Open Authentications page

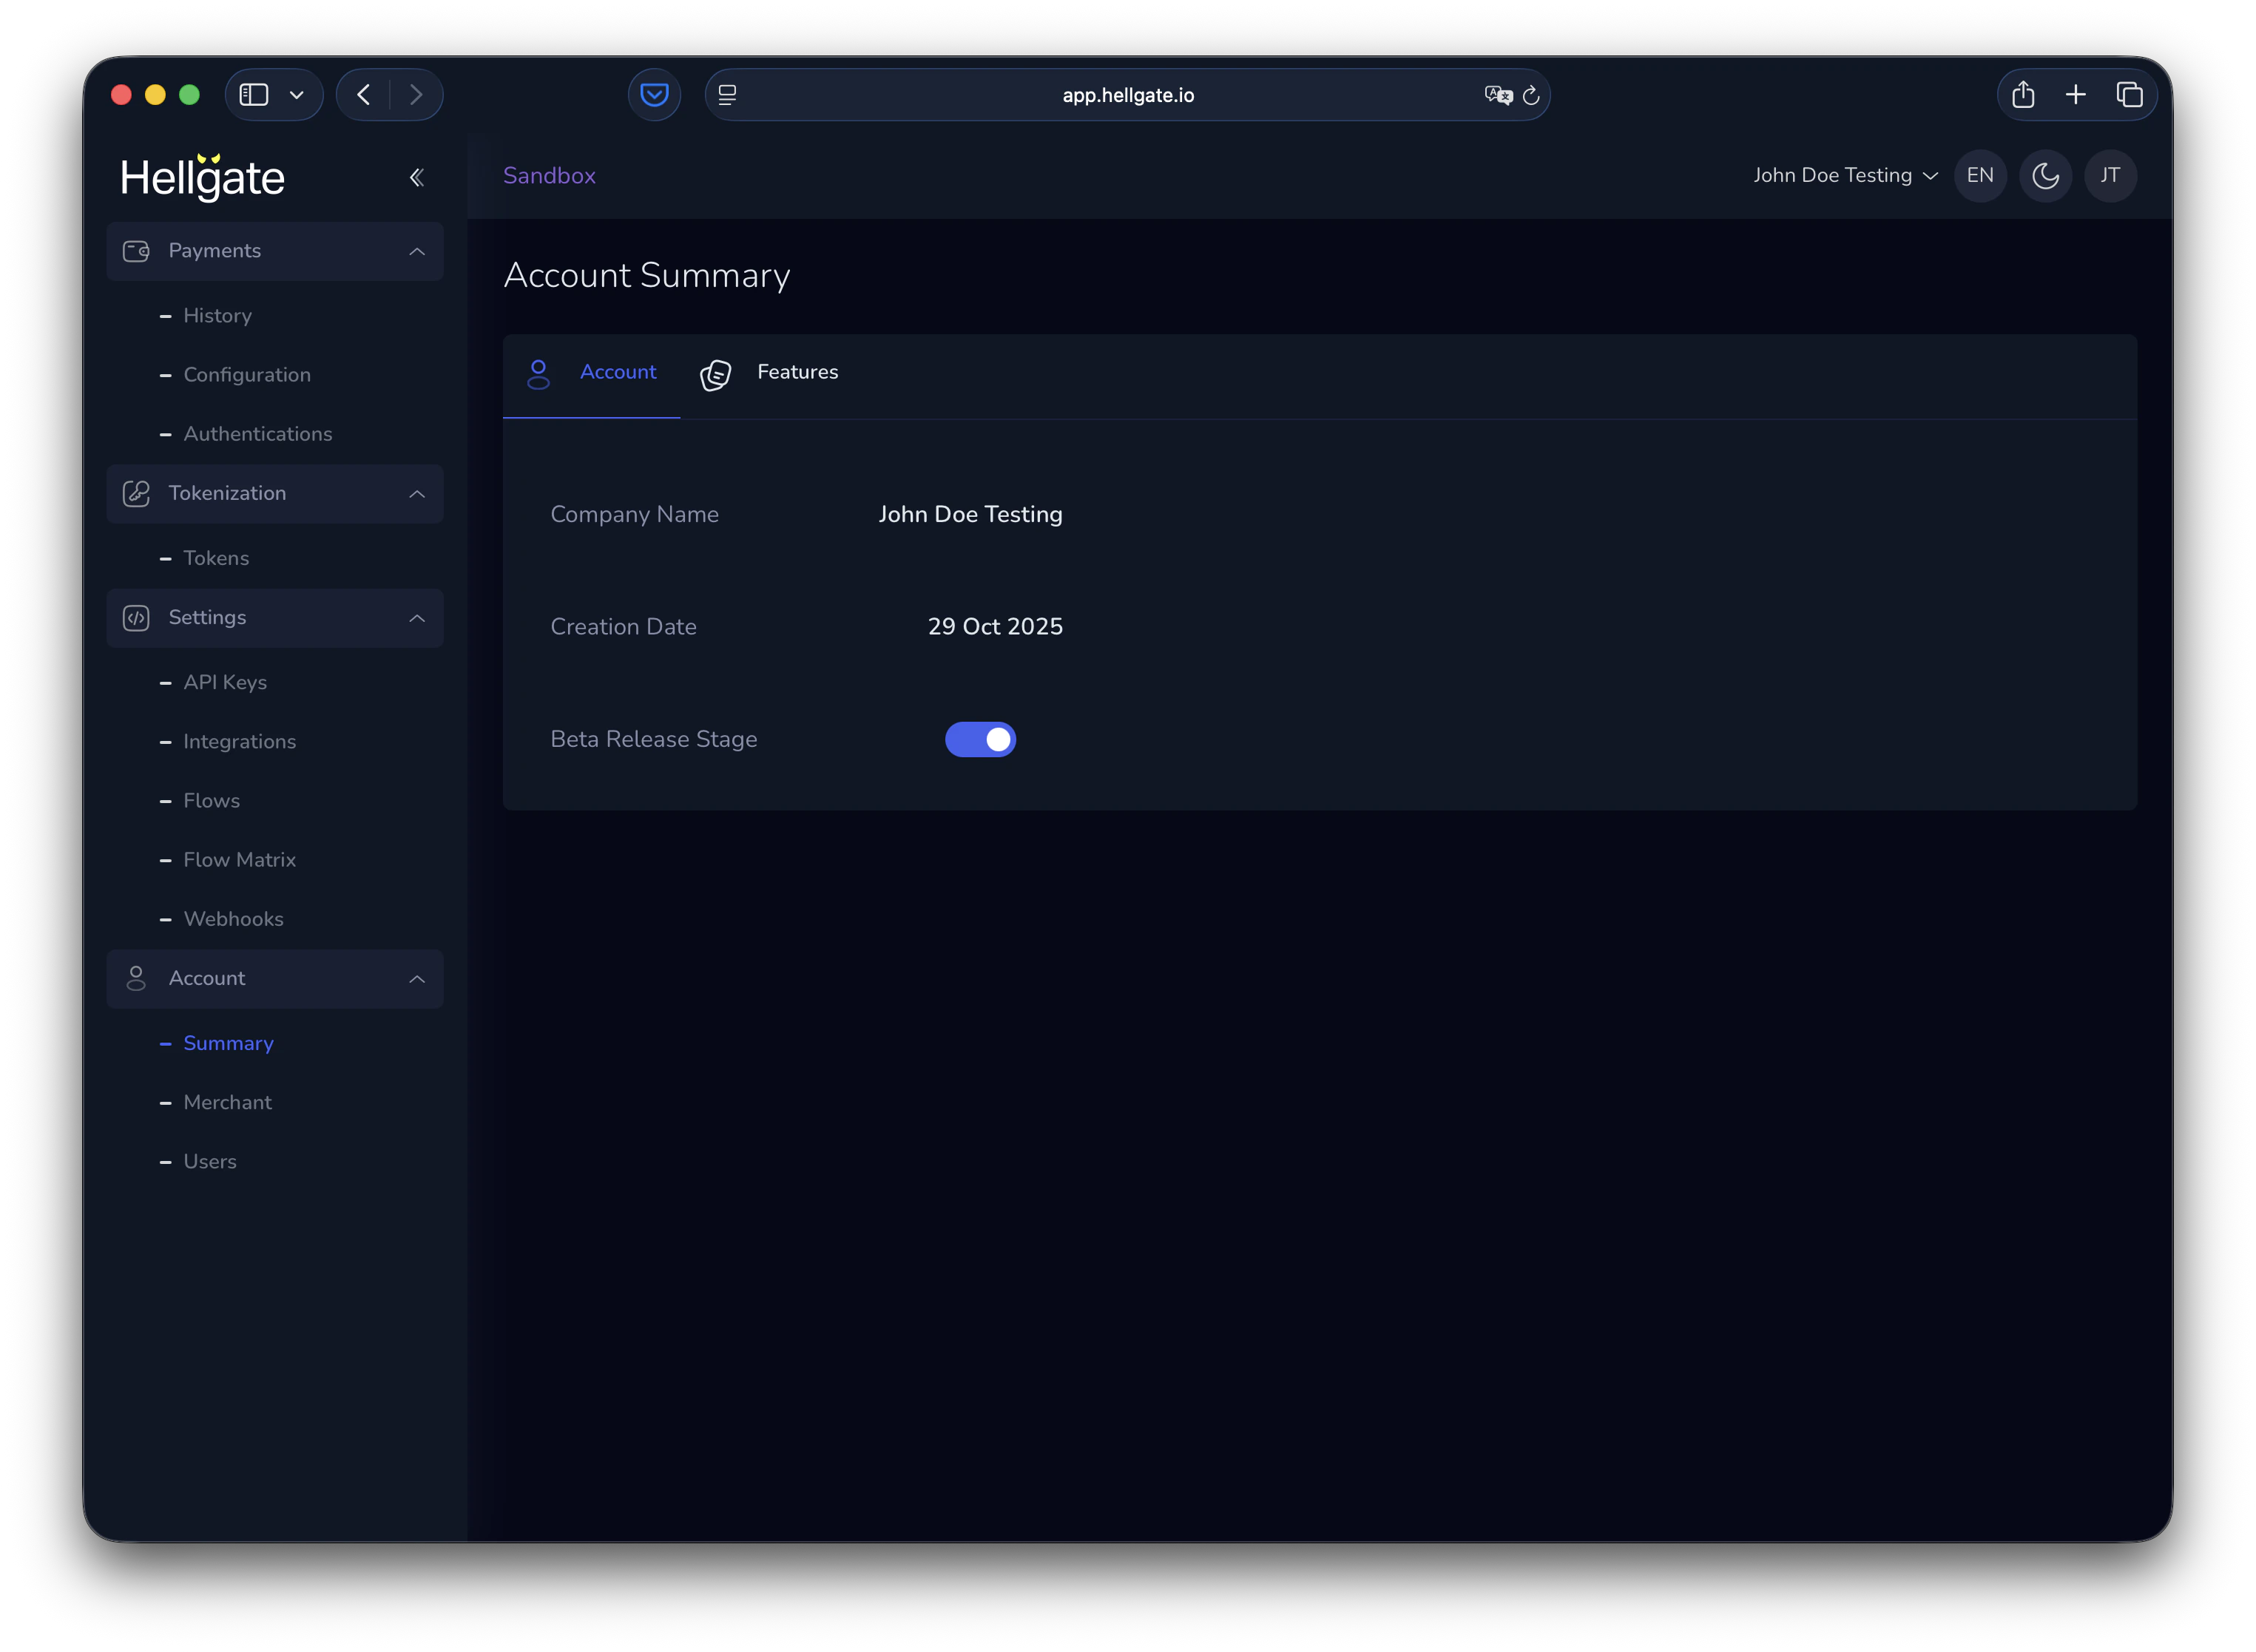pyautogui.click(x=258, y=434)
